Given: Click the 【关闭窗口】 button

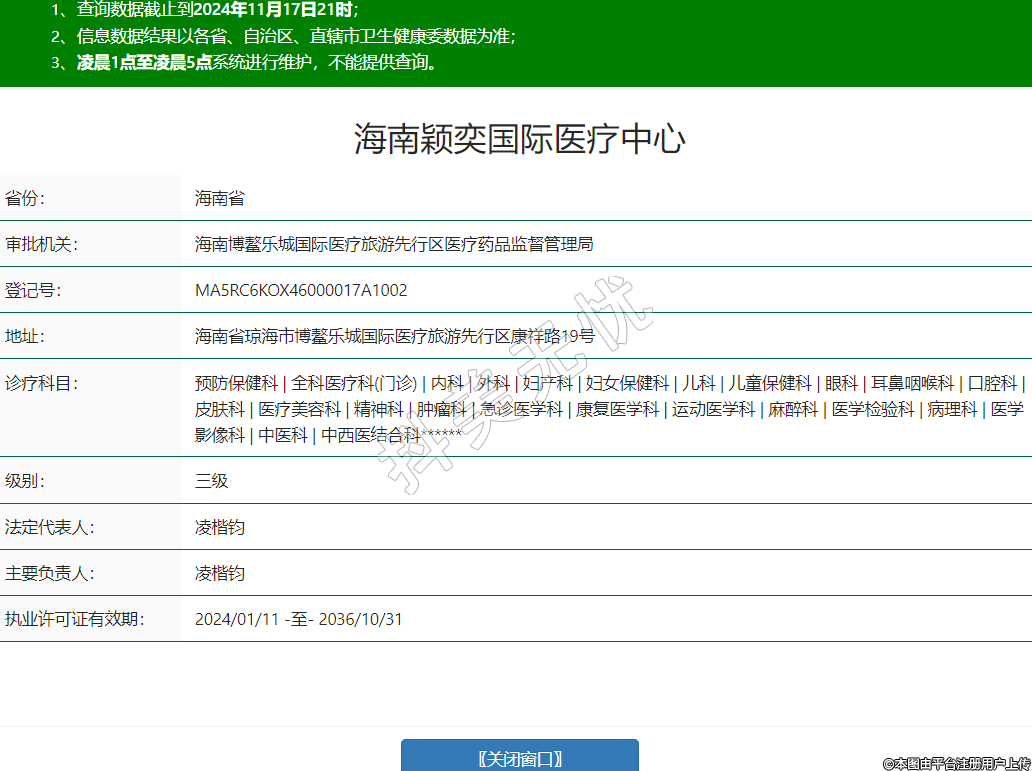Looking at the screenshot, I should (x=519, y=758).
